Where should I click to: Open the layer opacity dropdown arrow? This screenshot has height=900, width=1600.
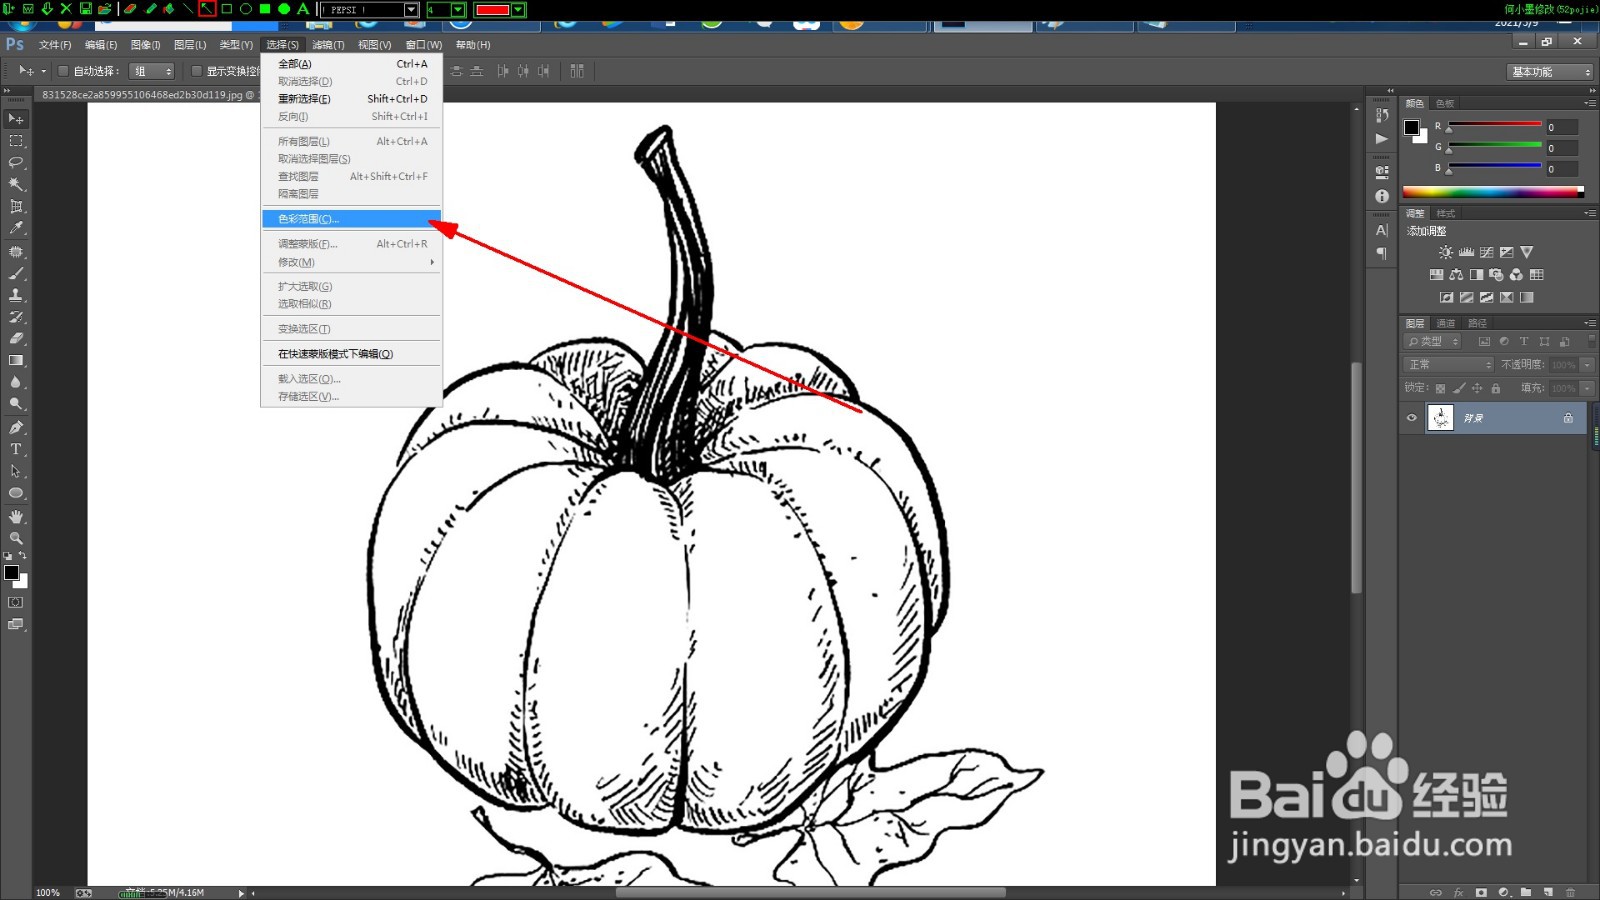click(x=1587, y=365)
